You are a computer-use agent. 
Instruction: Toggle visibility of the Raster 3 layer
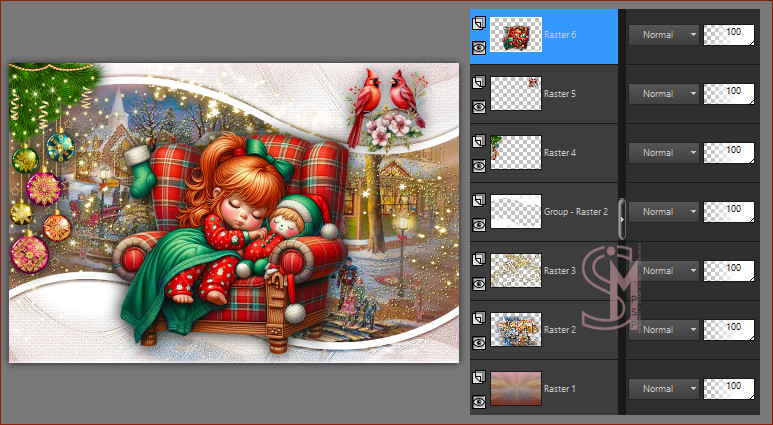(x=479, y=283)
